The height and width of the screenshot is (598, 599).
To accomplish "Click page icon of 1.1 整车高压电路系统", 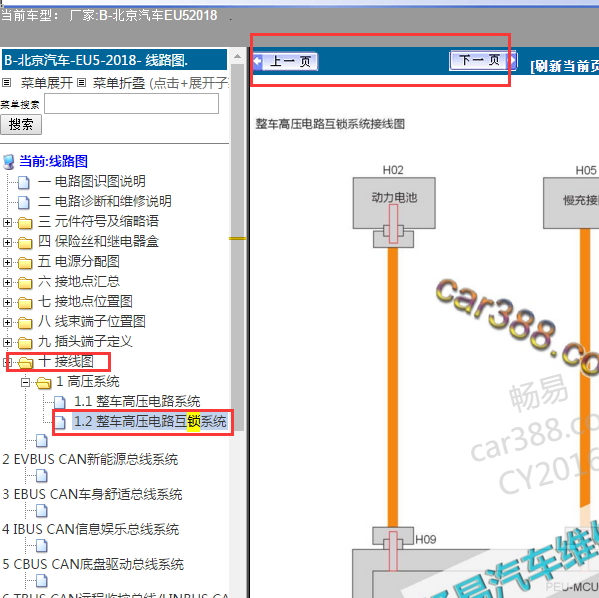I will [x=60, y=402].
